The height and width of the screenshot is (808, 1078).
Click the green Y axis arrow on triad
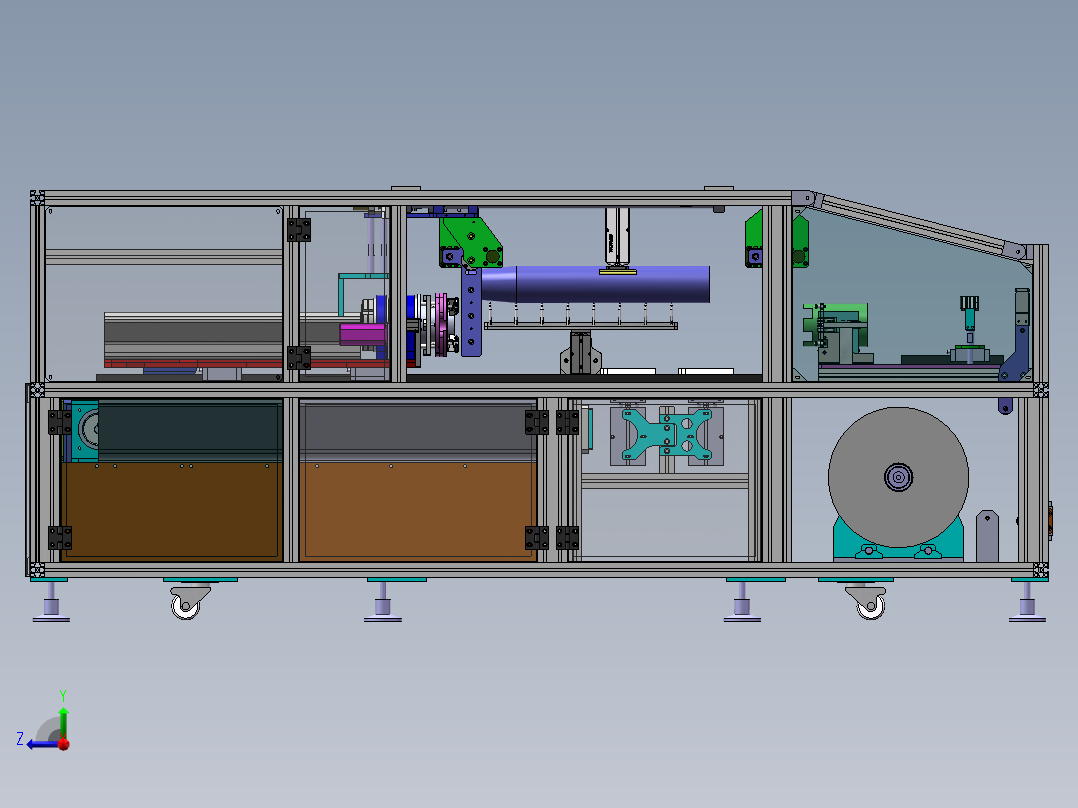click(x=63, y=721)
